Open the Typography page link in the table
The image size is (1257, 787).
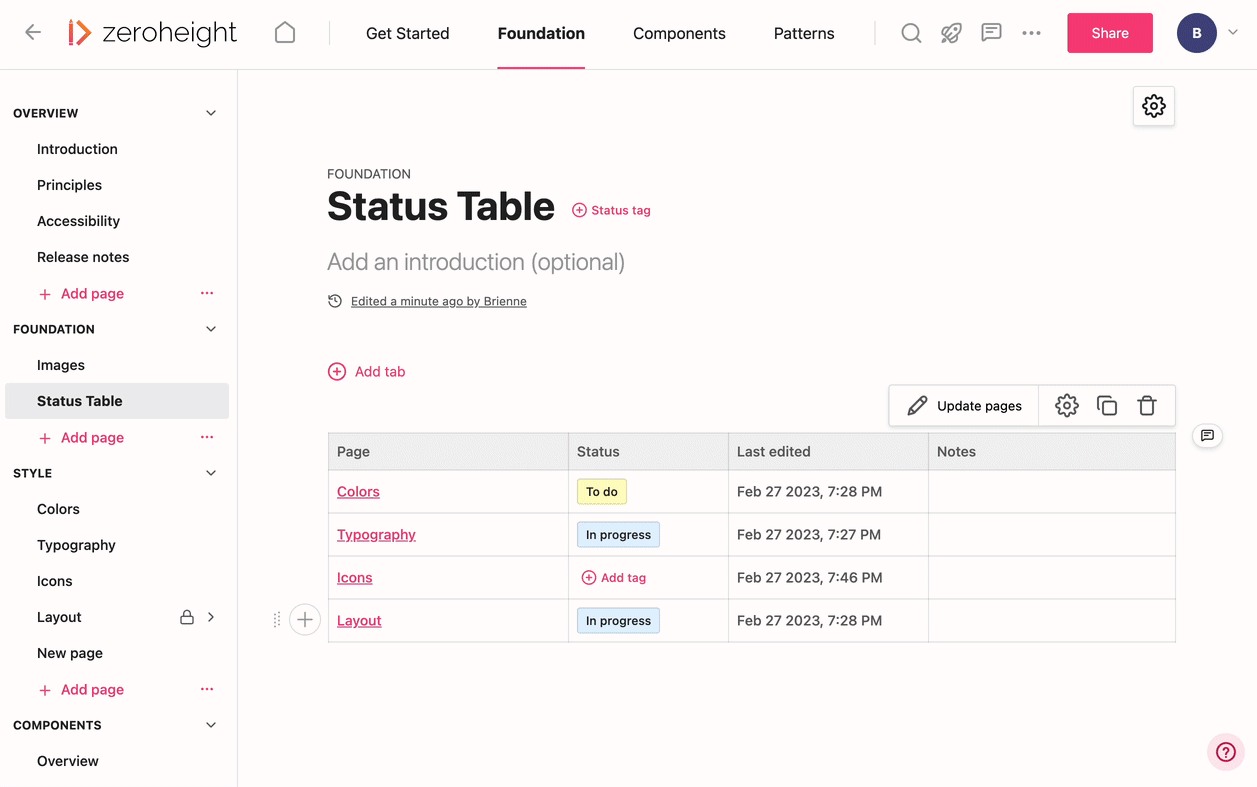[x=376, y=534]
